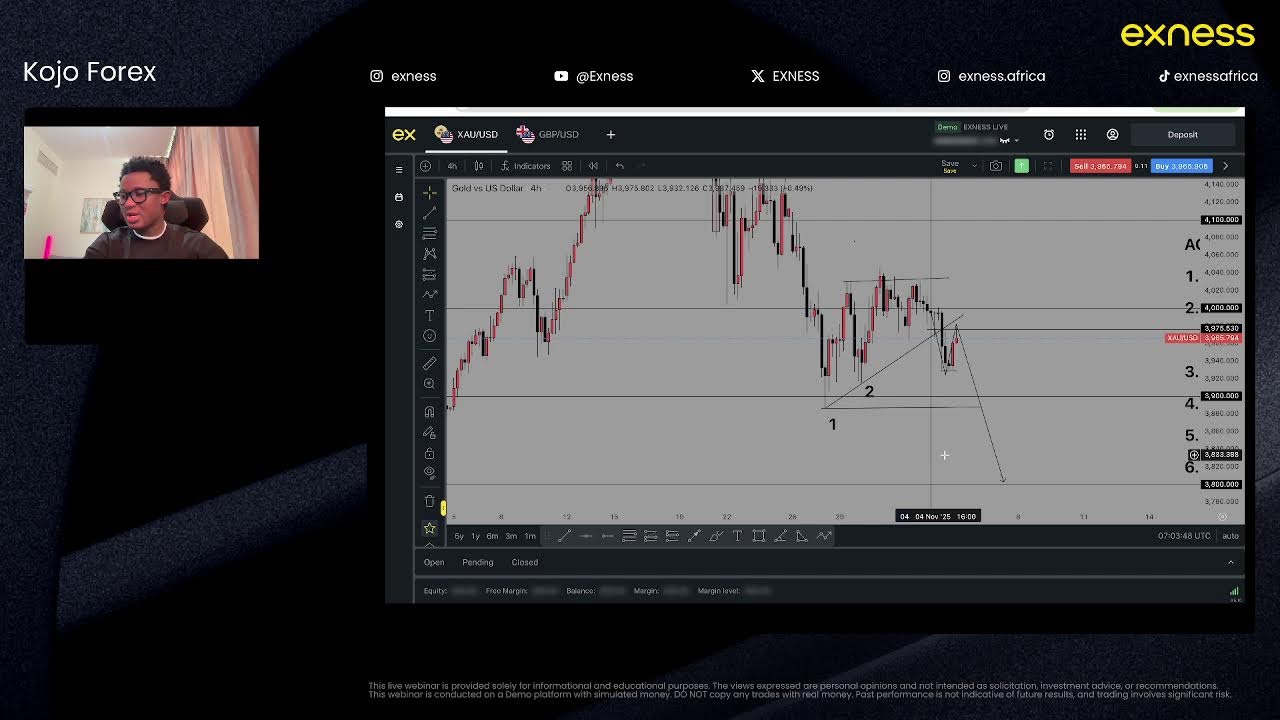Collapse the positions panel with chevron
Viewport: 1280px width, 720px height.
[1231, 562]
